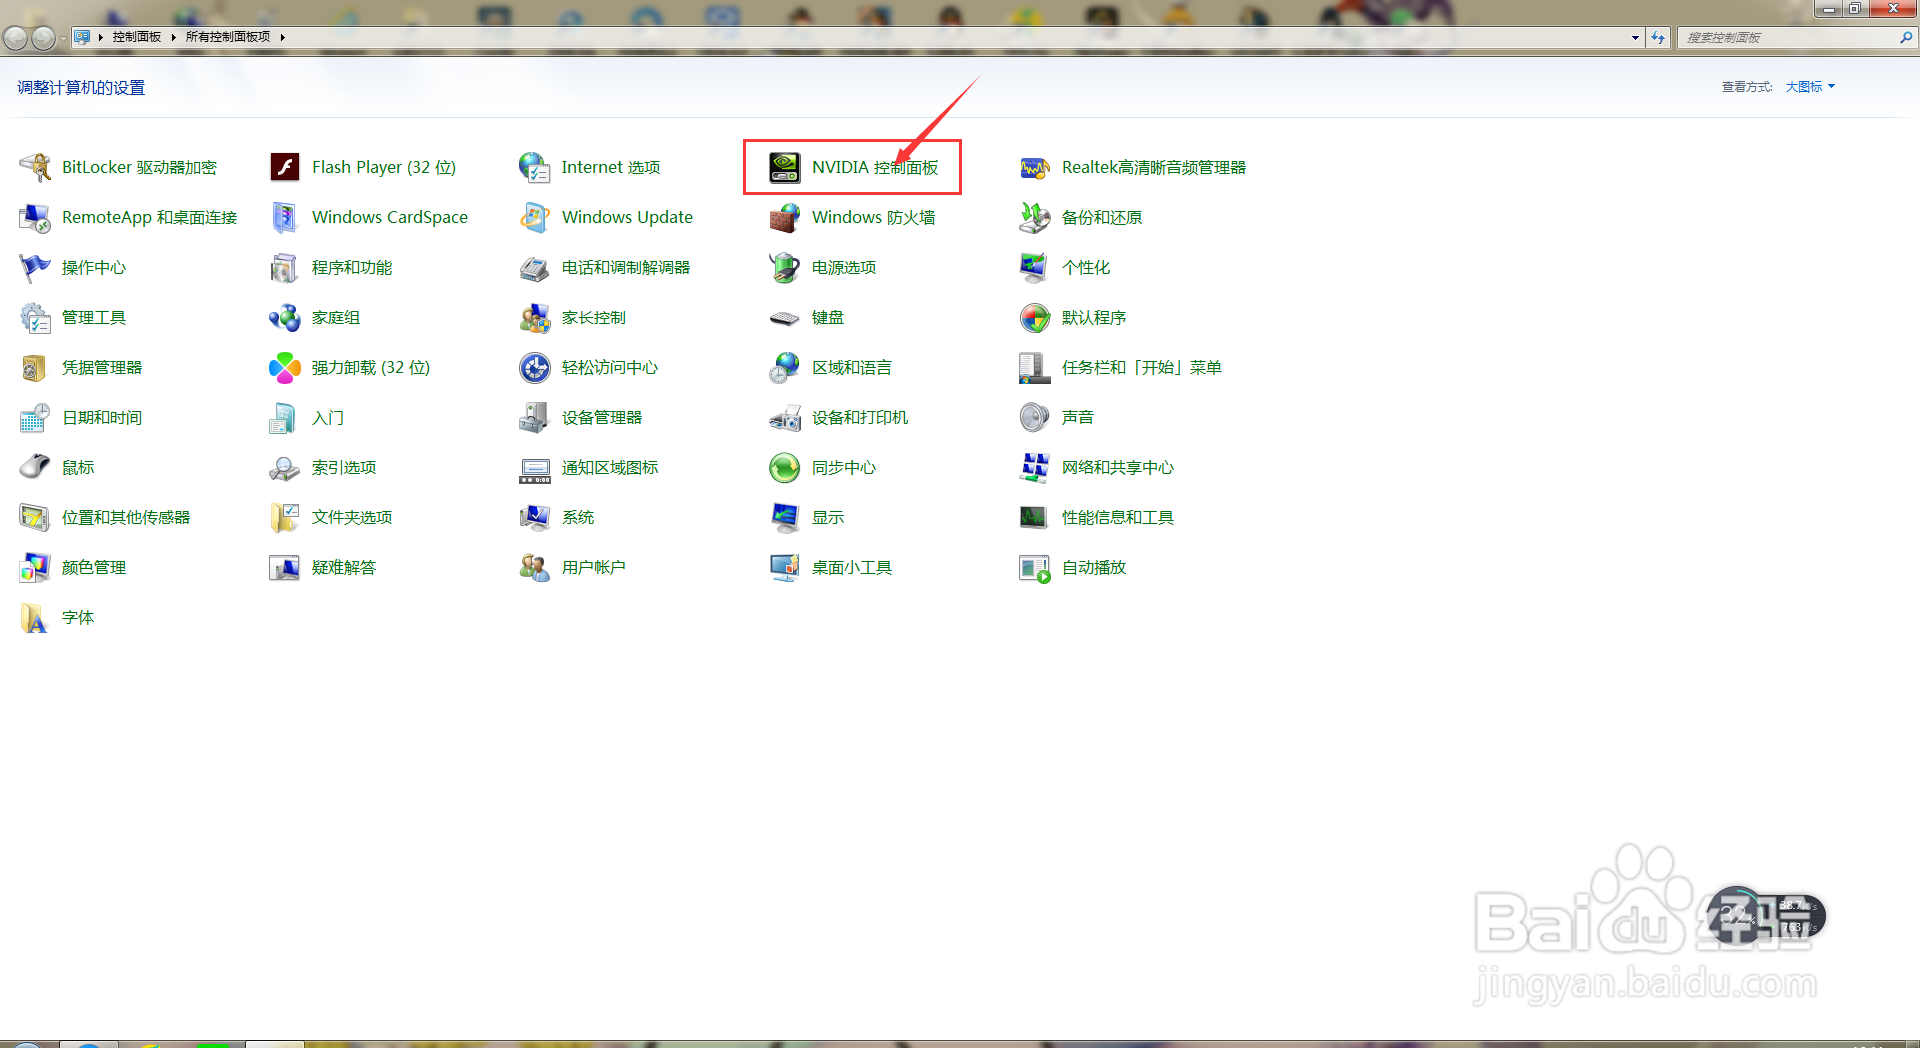The image size is (1920, 1048).
Task: Open the 鼠标 icon
Action: (x=35, y=467)
